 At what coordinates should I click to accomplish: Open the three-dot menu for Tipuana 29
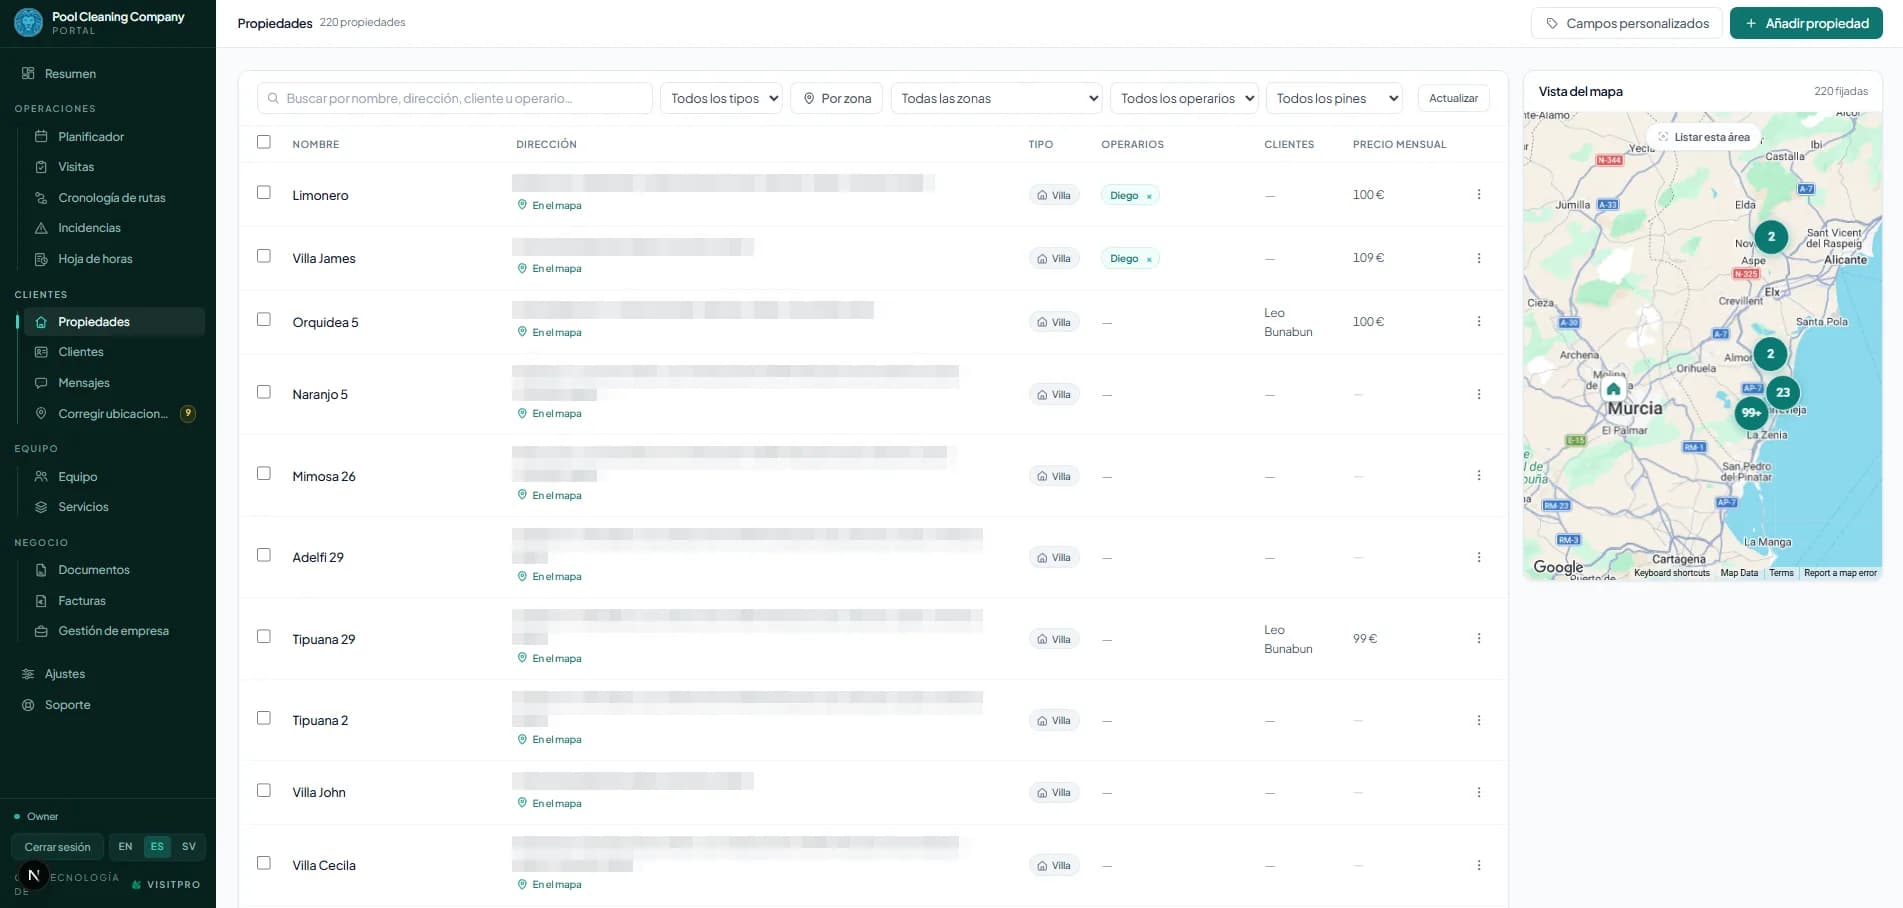pos(1478,638)
